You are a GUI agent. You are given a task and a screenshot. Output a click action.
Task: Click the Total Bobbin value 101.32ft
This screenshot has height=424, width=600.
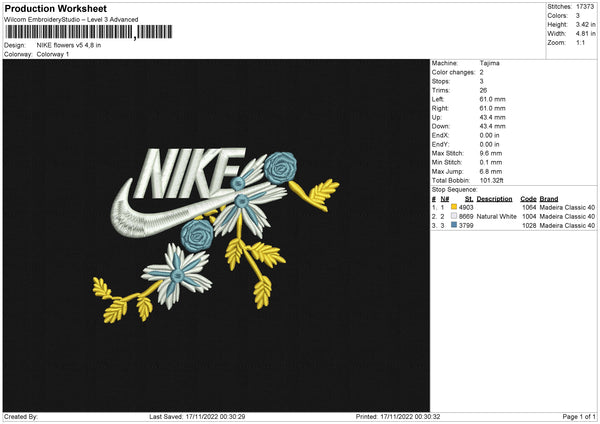click(491, 180)
